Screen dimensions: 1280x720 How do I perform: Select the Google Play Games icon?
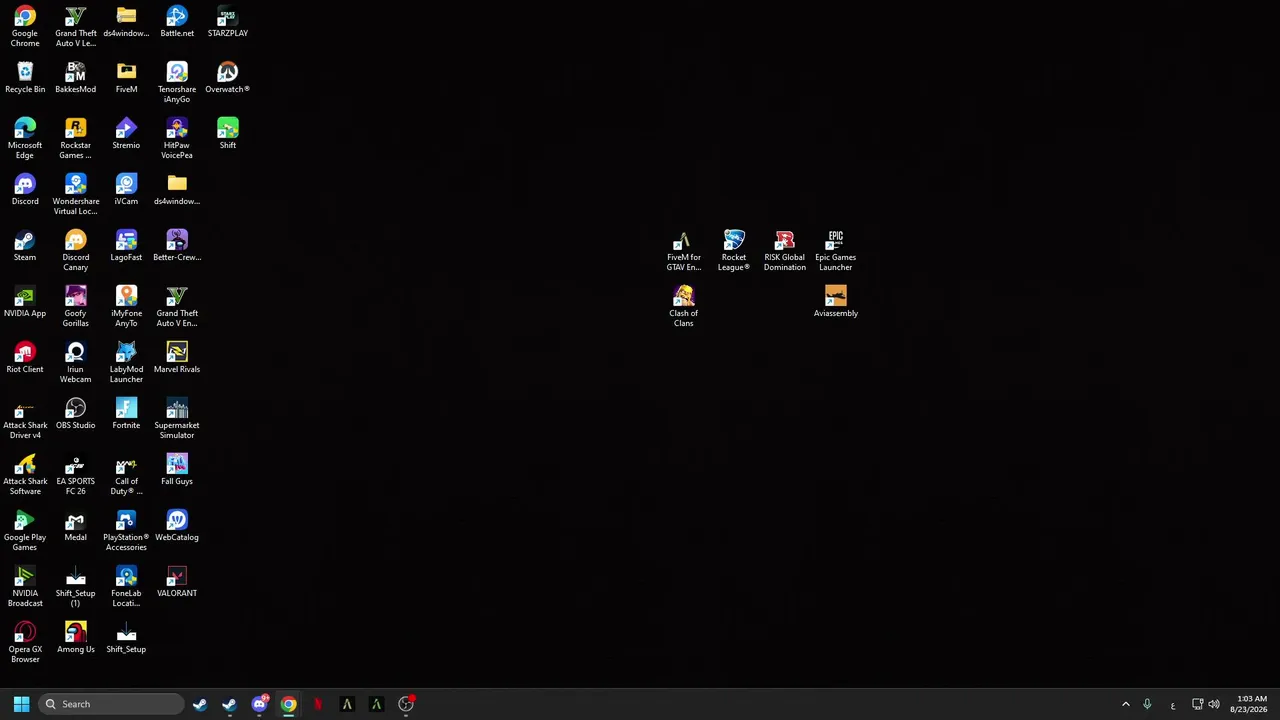25,531
